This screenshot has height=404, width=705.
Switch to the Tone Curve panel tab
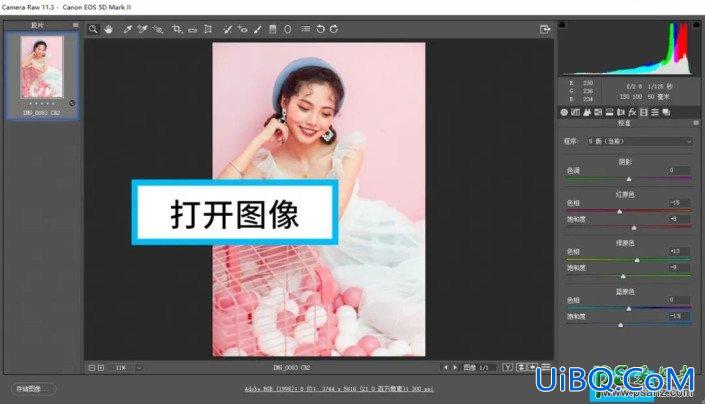click(576, 112)
